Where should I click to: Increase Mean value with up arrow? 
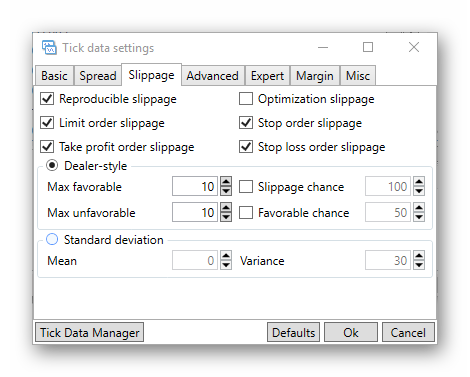click(226, 256)
